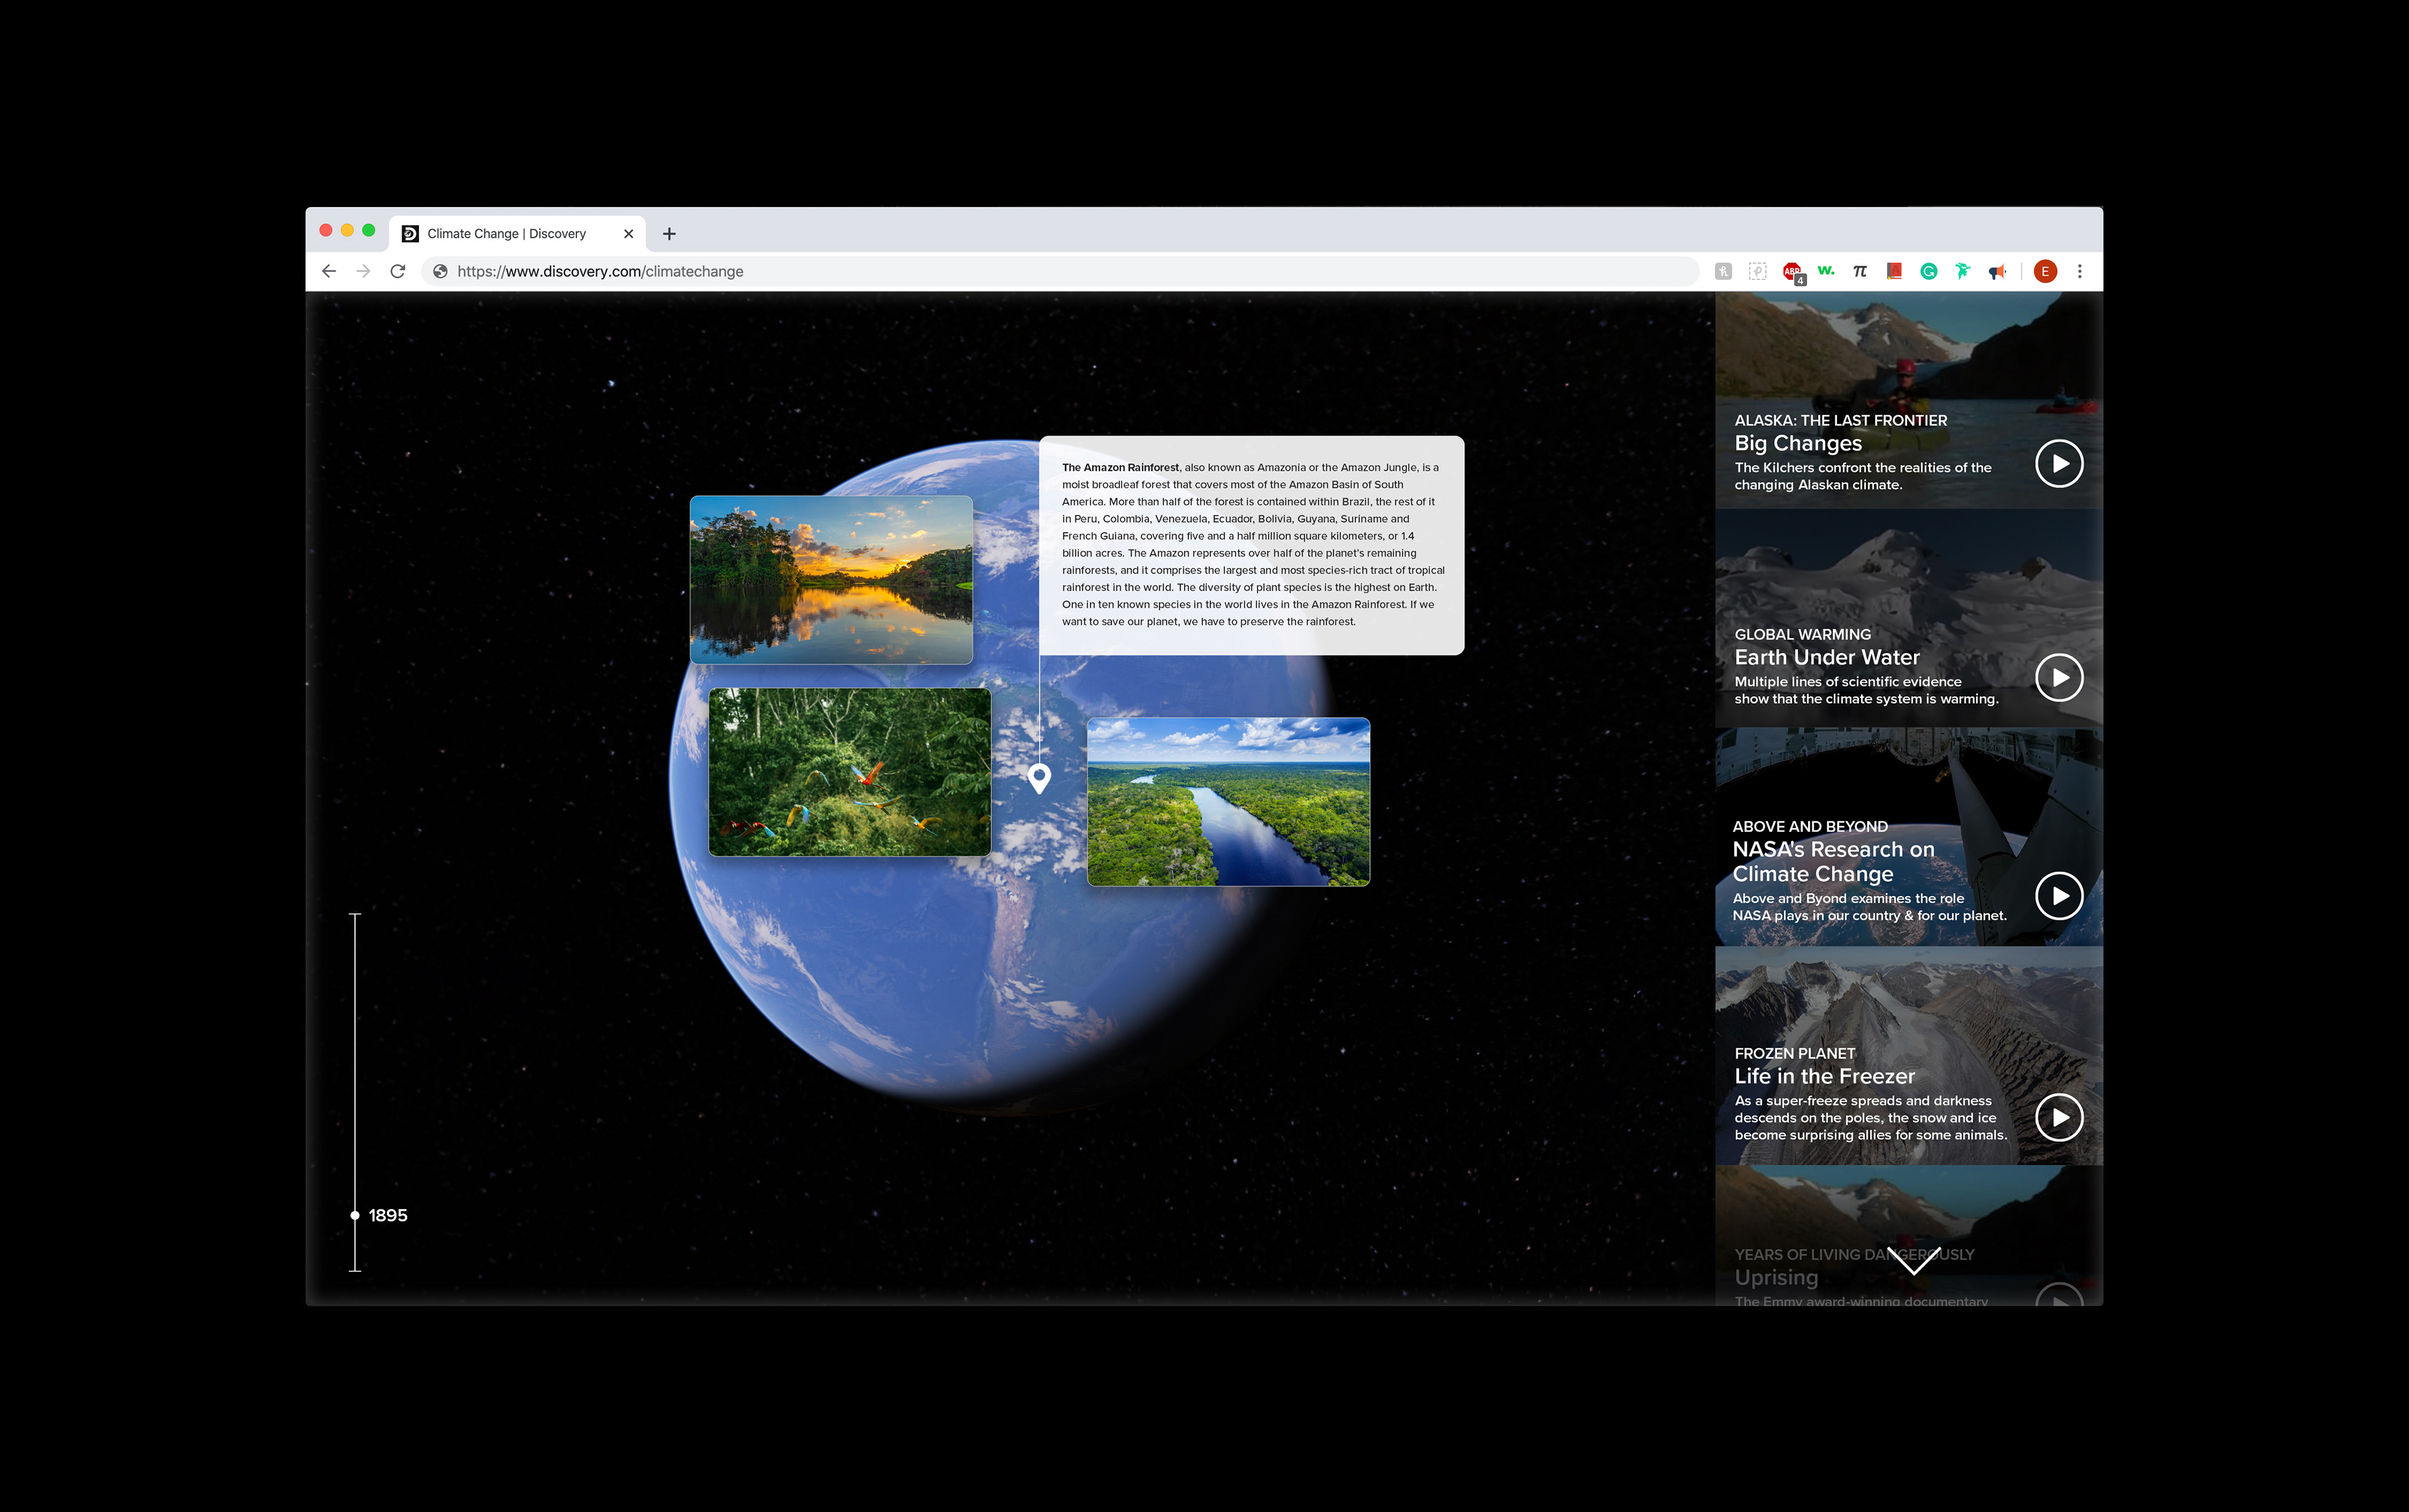Click the browser forward arrow
Image resolution: width=2409 pixels, height=1512 pixels.
pos(363,271)
